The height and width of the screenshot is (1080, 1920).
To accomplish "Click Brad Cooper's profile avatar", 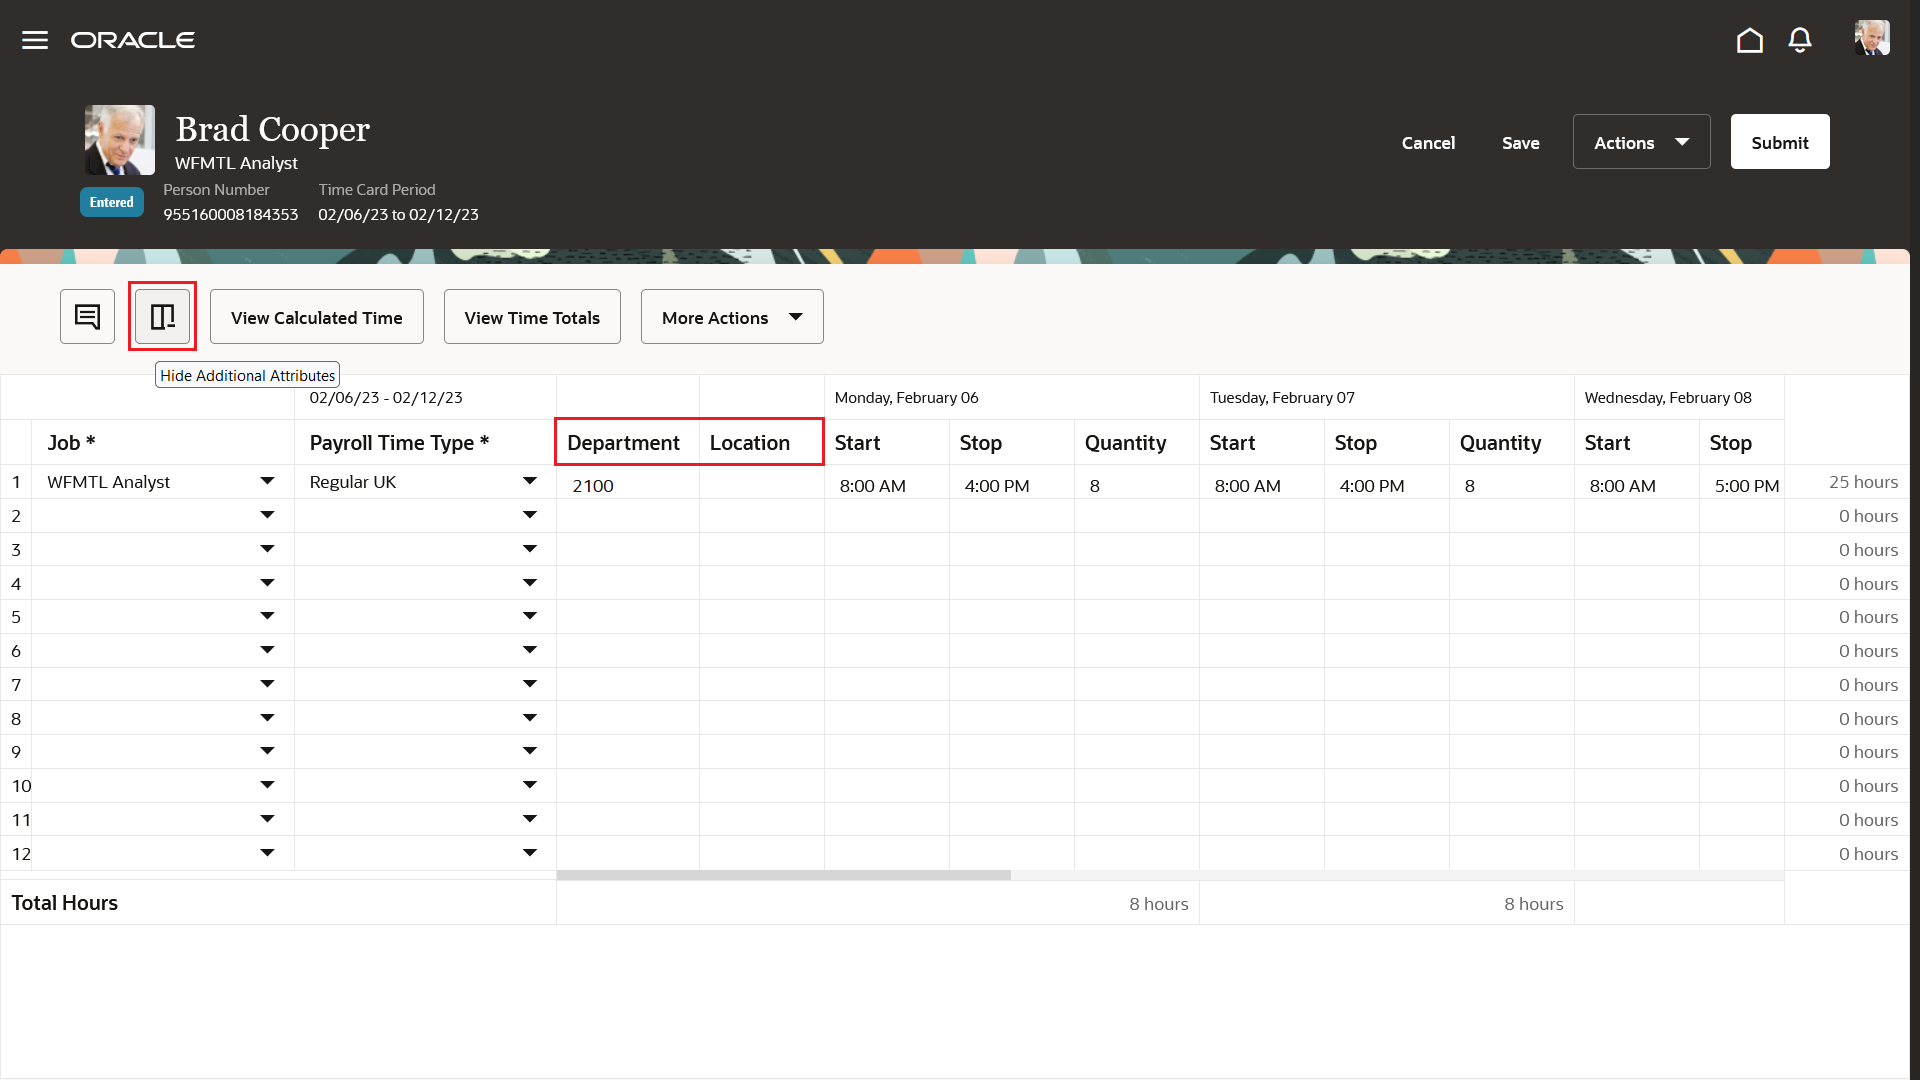I will coord(1874,38).
